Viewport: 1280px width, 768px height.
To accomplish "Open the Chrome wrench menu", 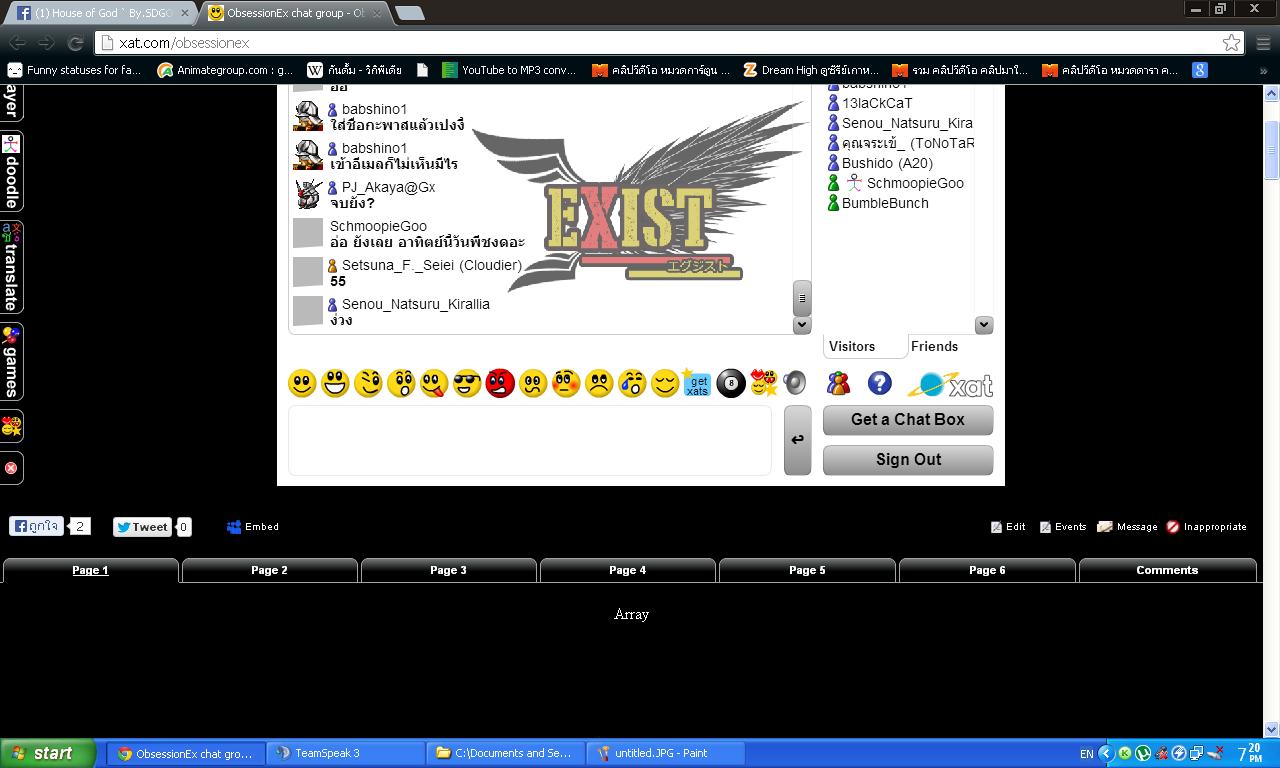I will pos(1263,43).
